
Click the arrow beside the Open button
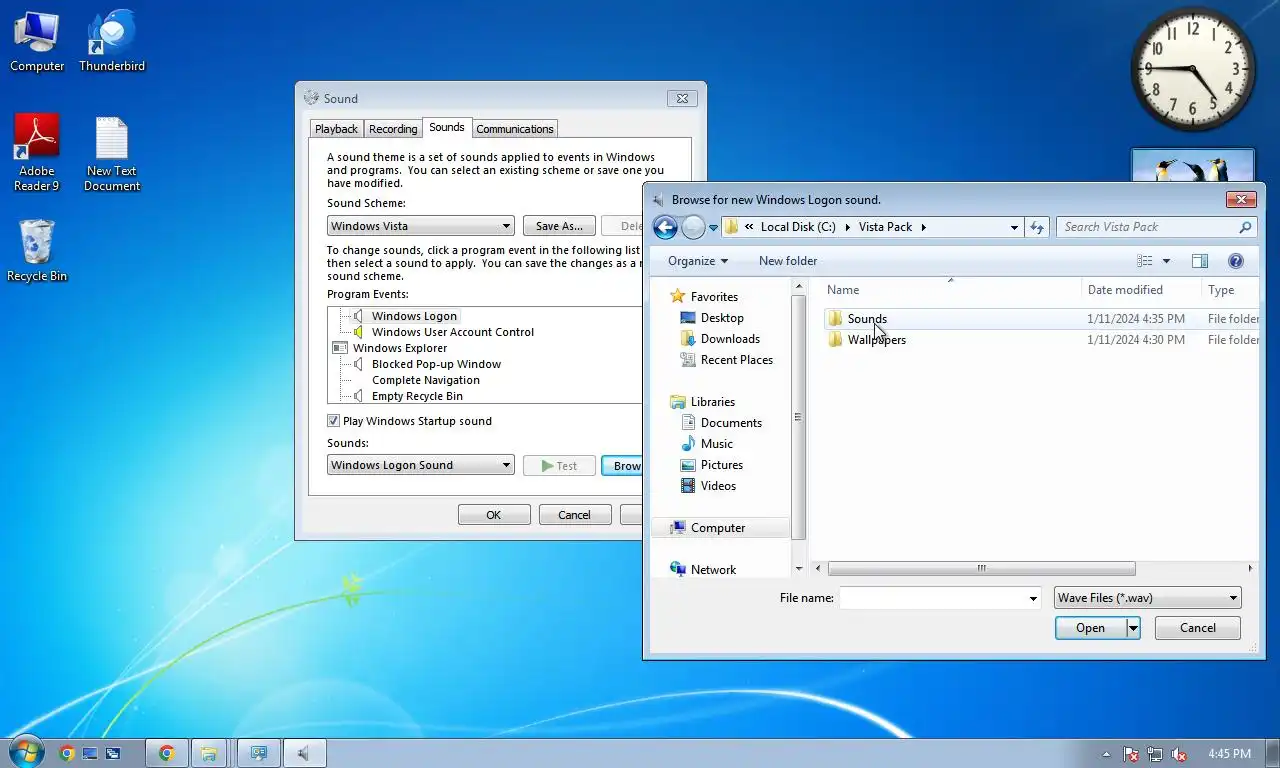click(1133, 628)
